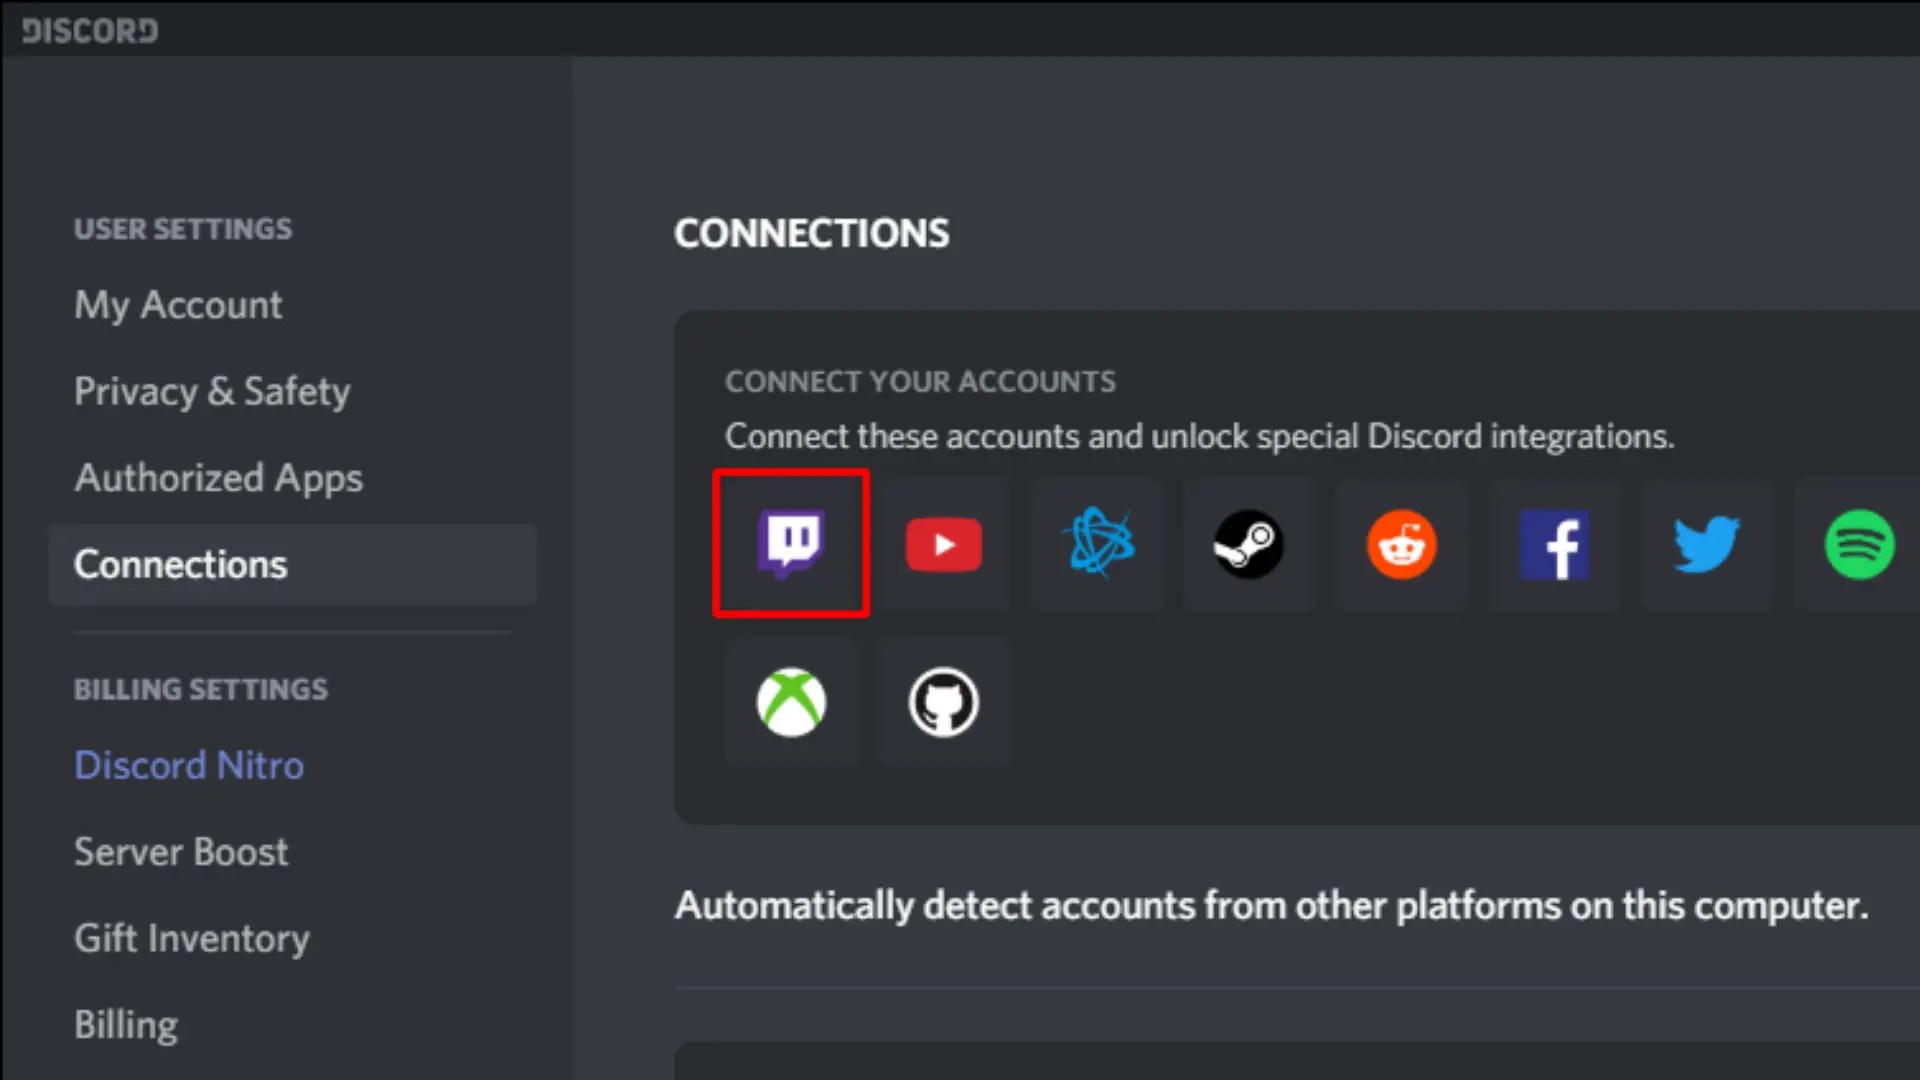Click the Discord logo text in the title bar
Screen dimensions: 1920x1080
[x=90, y=30]
